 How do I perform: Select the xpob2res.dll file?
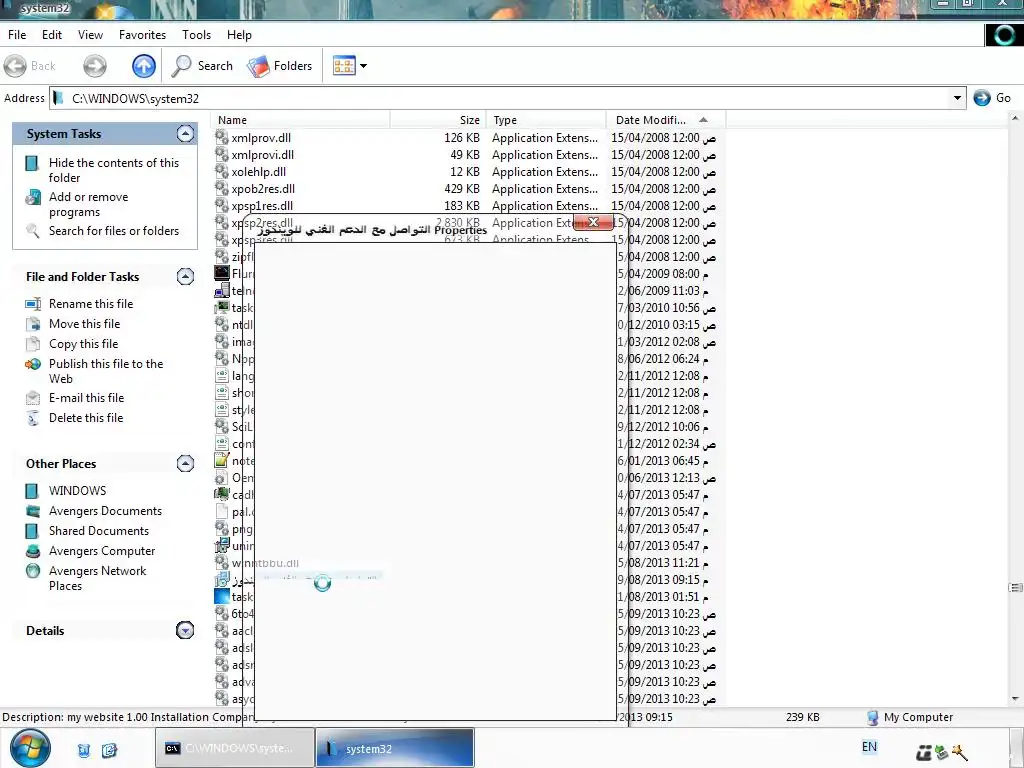(263, 189)
